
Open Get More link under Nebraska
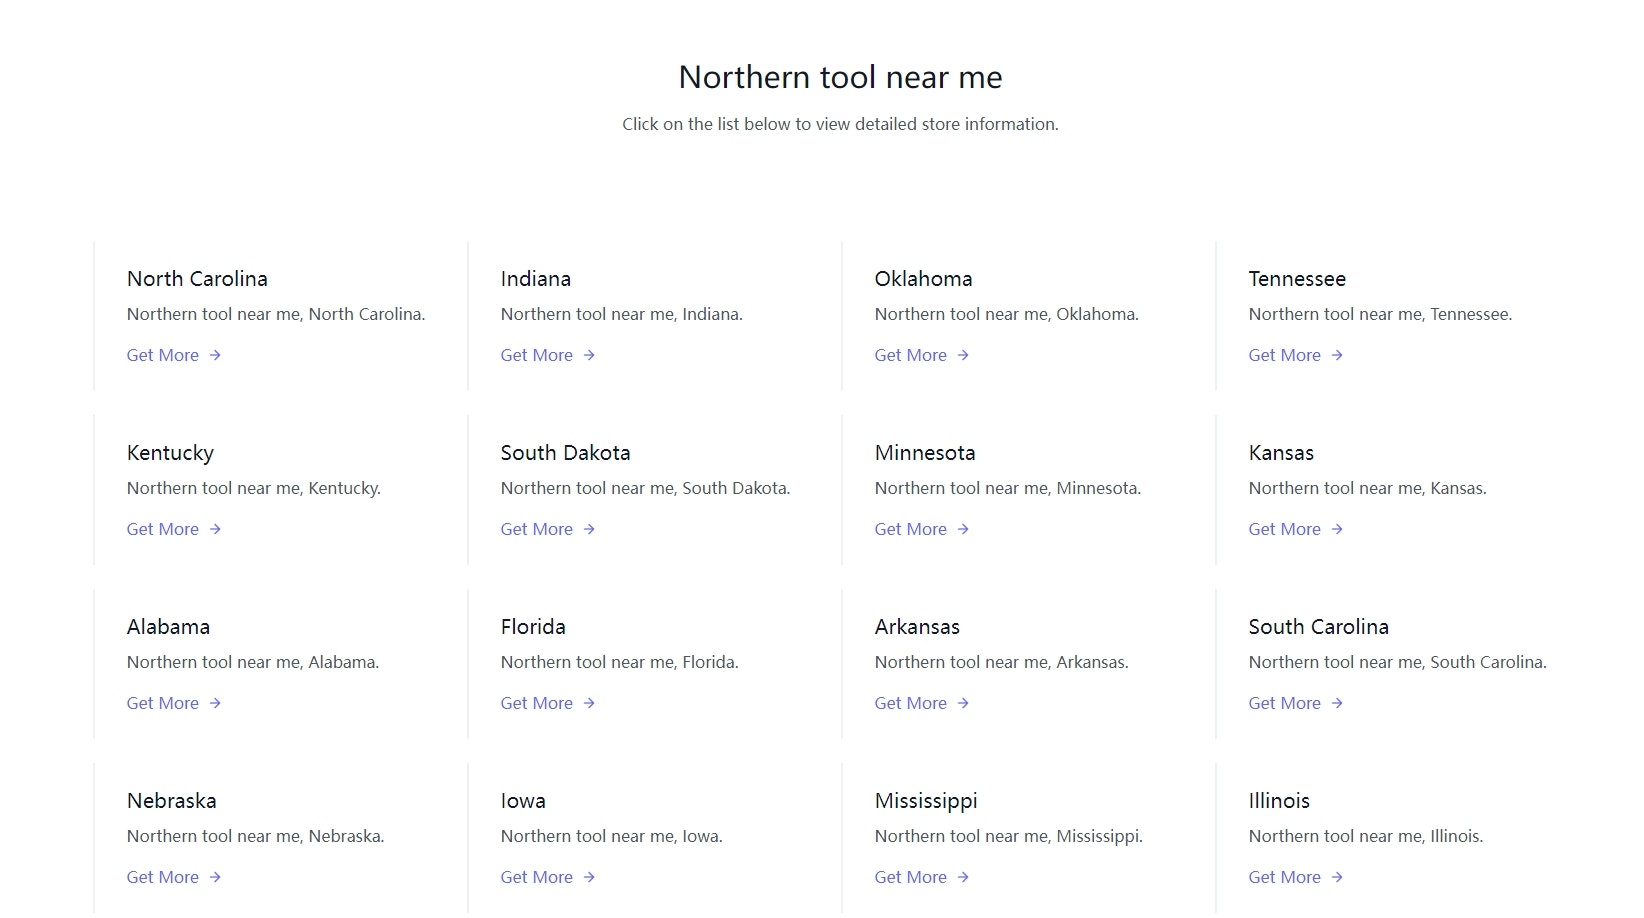[174, 877]
